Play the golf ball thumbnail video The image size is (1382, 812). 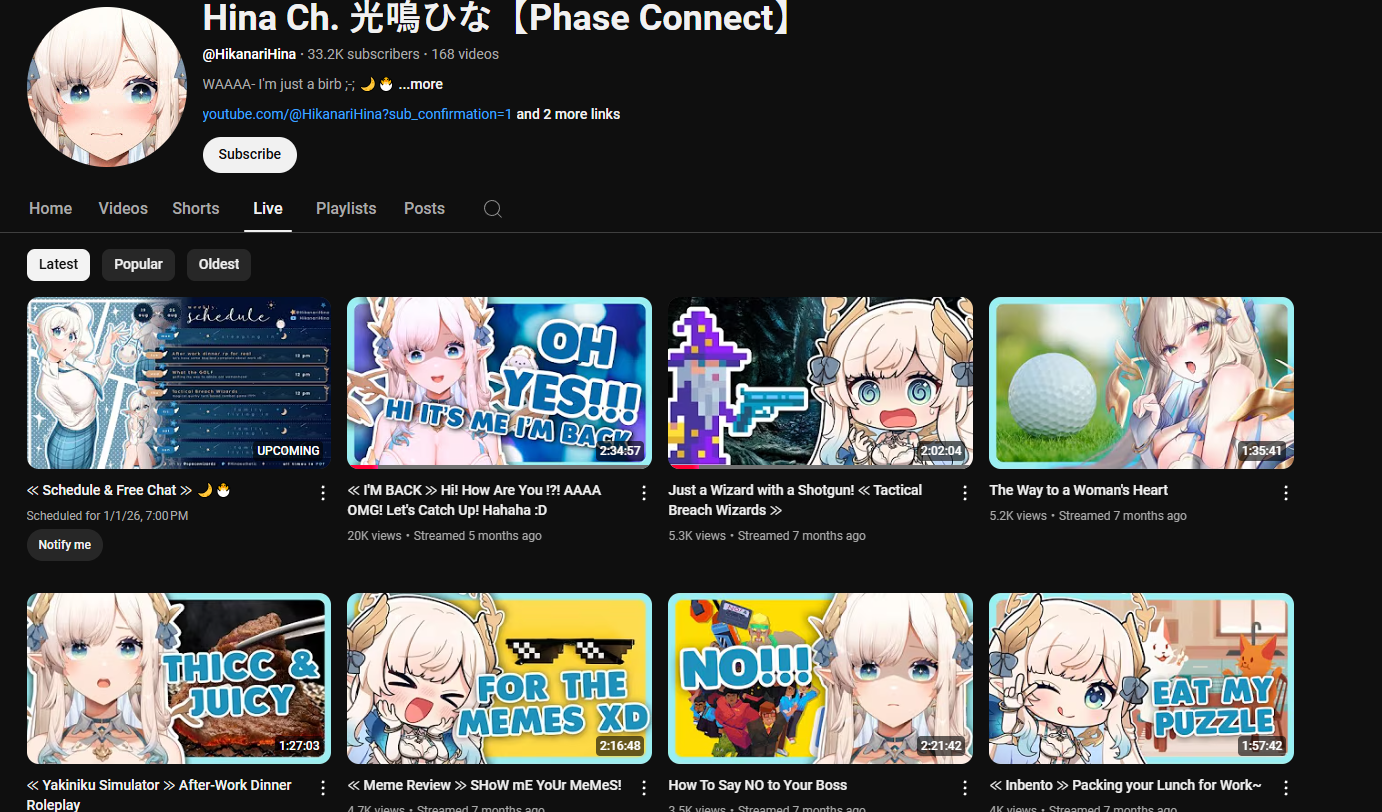1141,383
